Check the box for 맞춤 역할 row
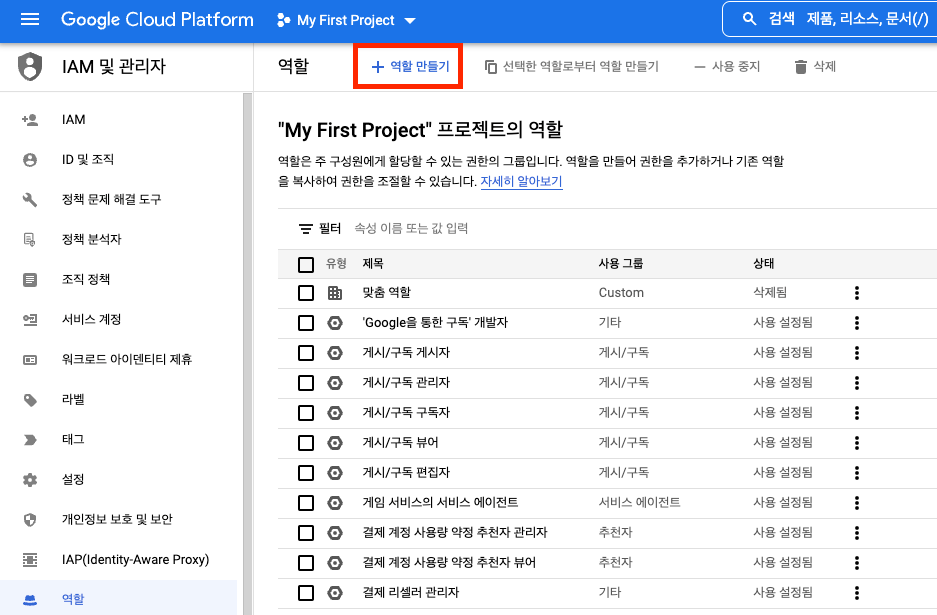 click(306, 293)
